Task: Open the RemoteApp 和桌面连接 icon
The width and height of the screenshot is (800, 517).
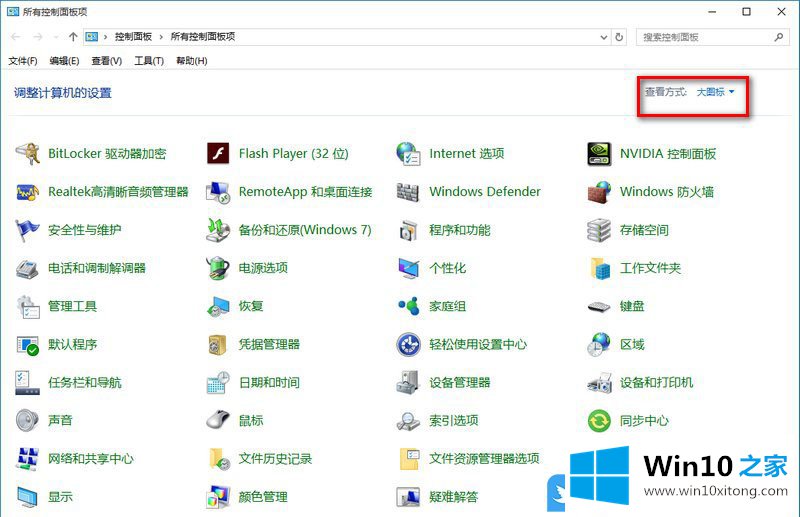Action: tap(218, 192)
